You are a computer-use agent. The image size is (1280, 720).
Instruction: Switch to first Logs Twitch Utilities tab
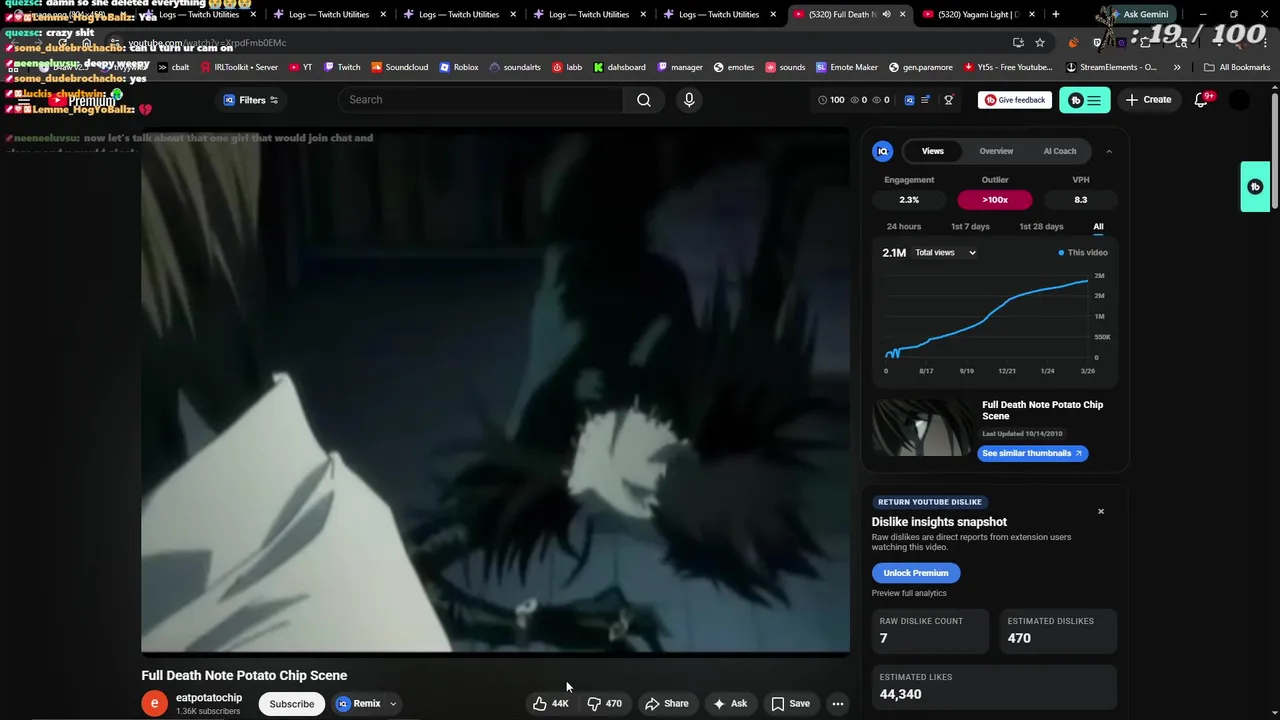click(198, 14)
